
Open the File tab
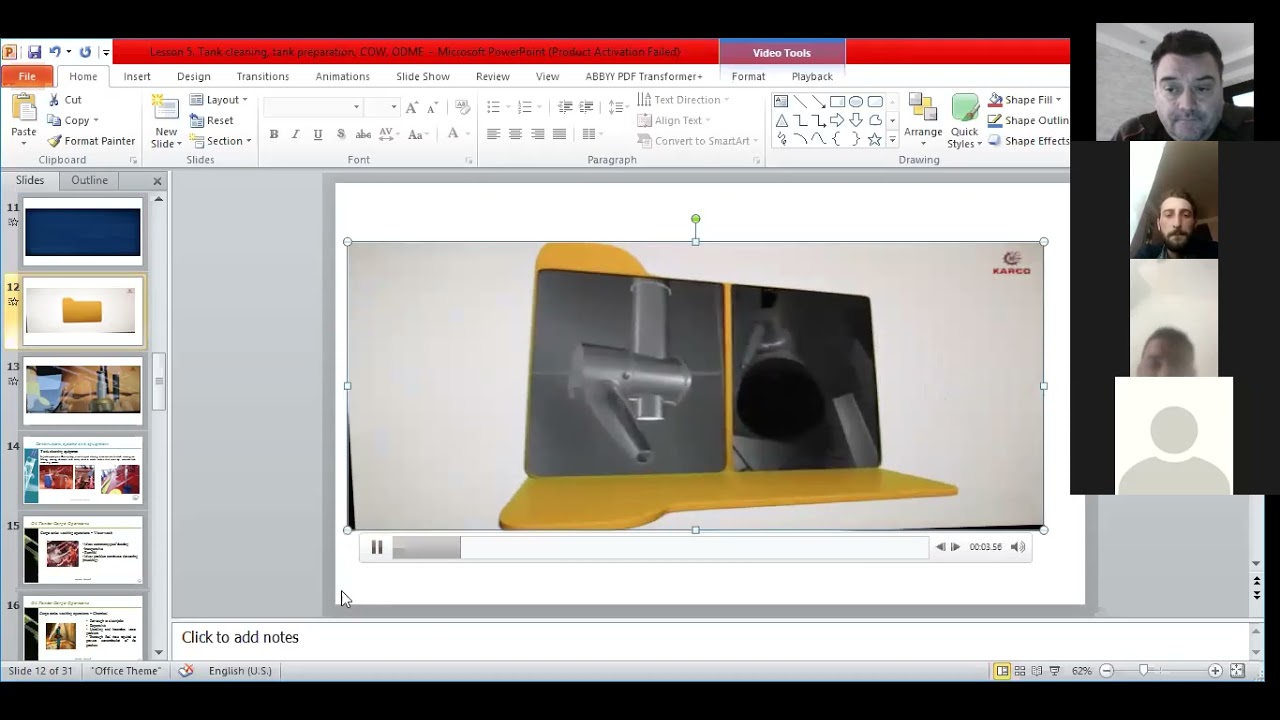[x=27, y=76]
